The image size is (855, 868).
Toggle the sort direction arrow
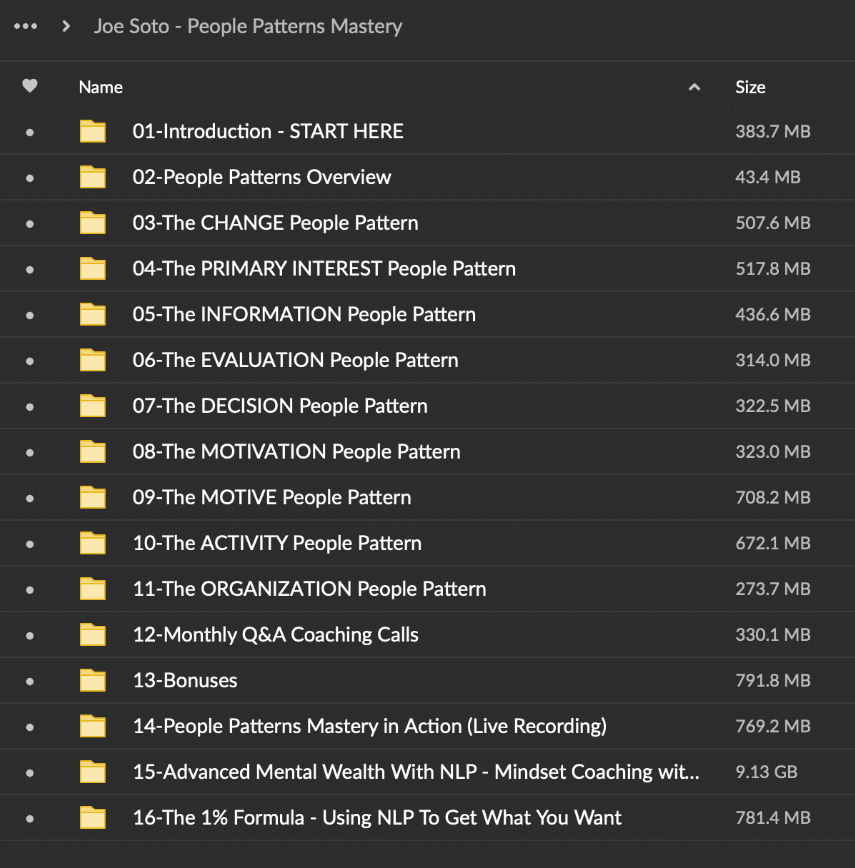click(694, 87)
